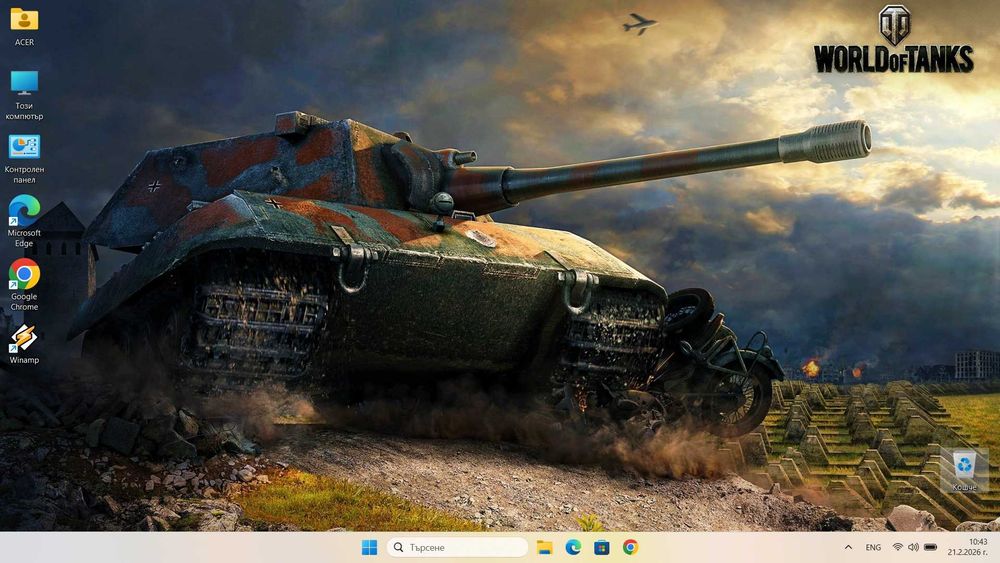Open File Explorer from the taskbar
The image size is (1000, 563).
pyautogui.click(x=544, y=547)
